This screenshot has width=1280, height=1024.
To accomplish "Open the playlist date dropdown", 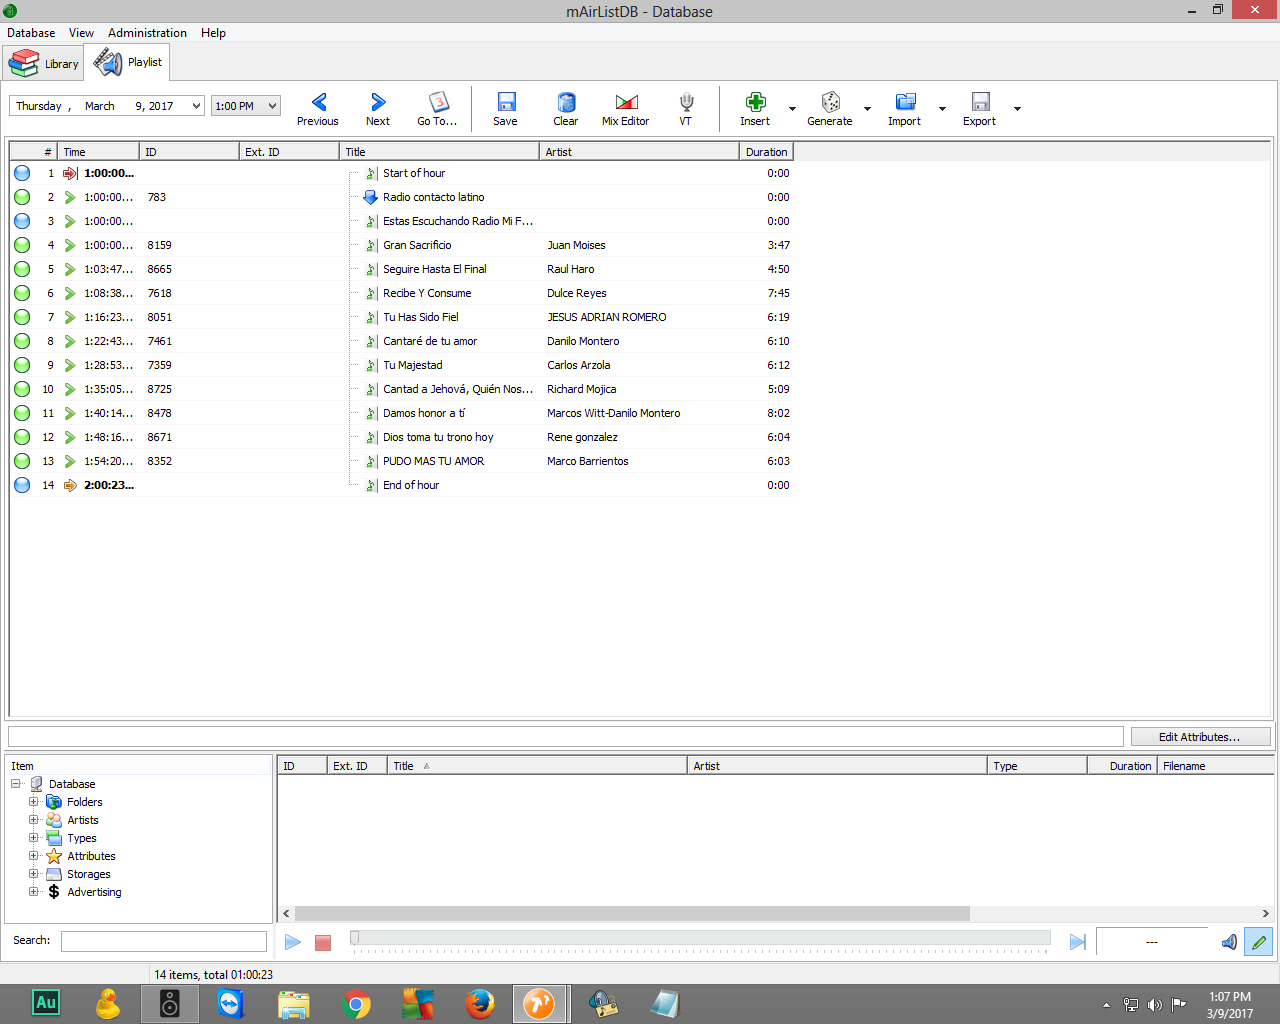I will [196, 106].
